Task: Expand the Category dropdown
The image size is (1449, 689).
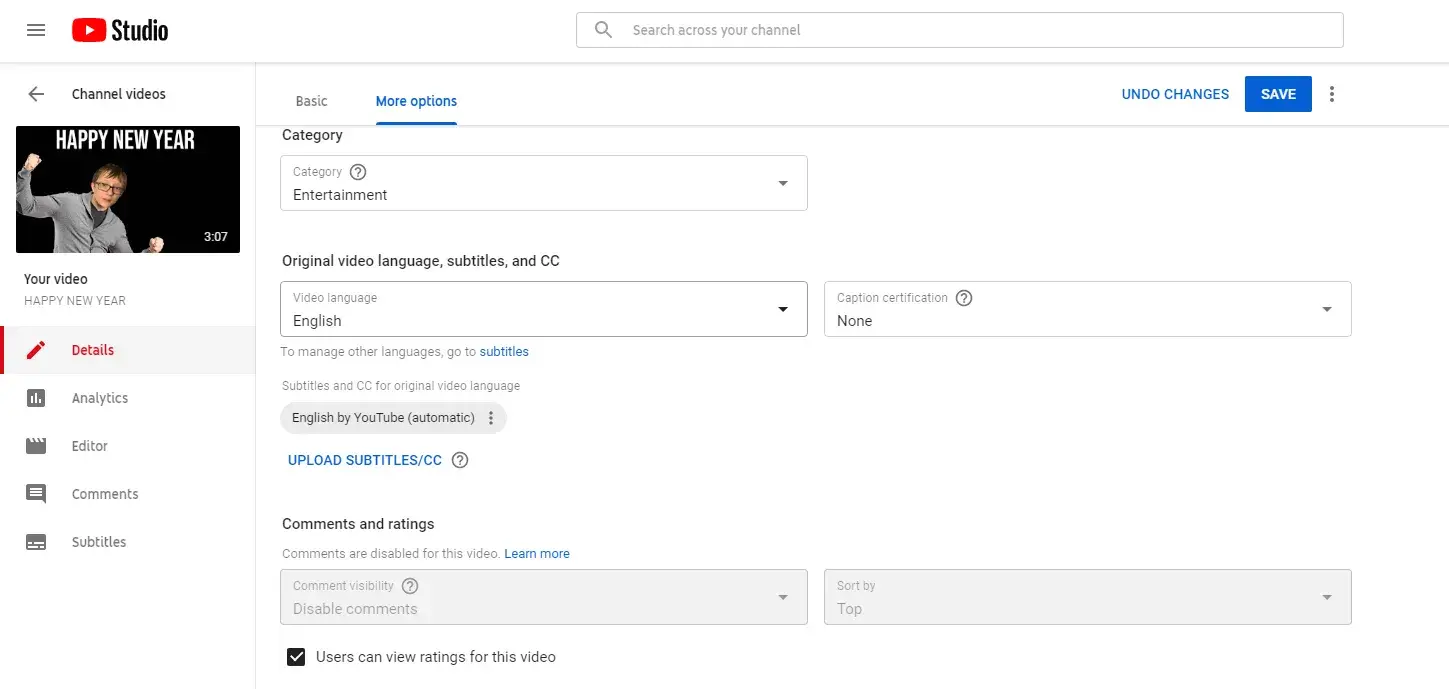Action: (x=783, y=183)
